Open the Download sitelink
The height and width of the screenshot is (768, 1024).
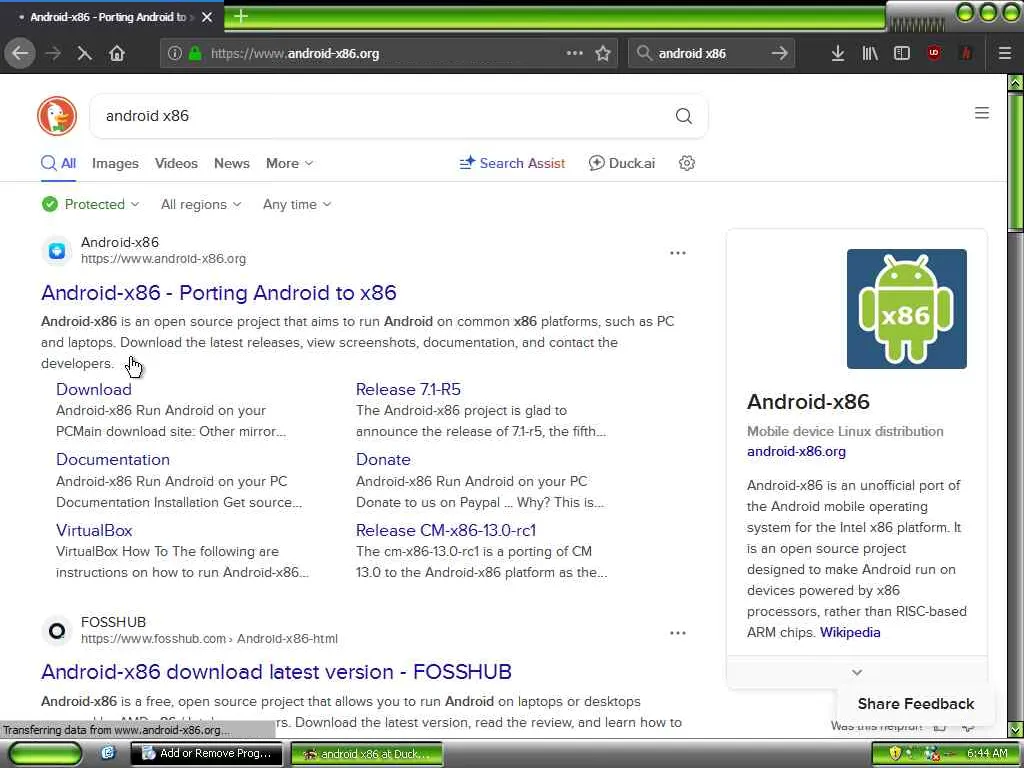click(94, 389)
